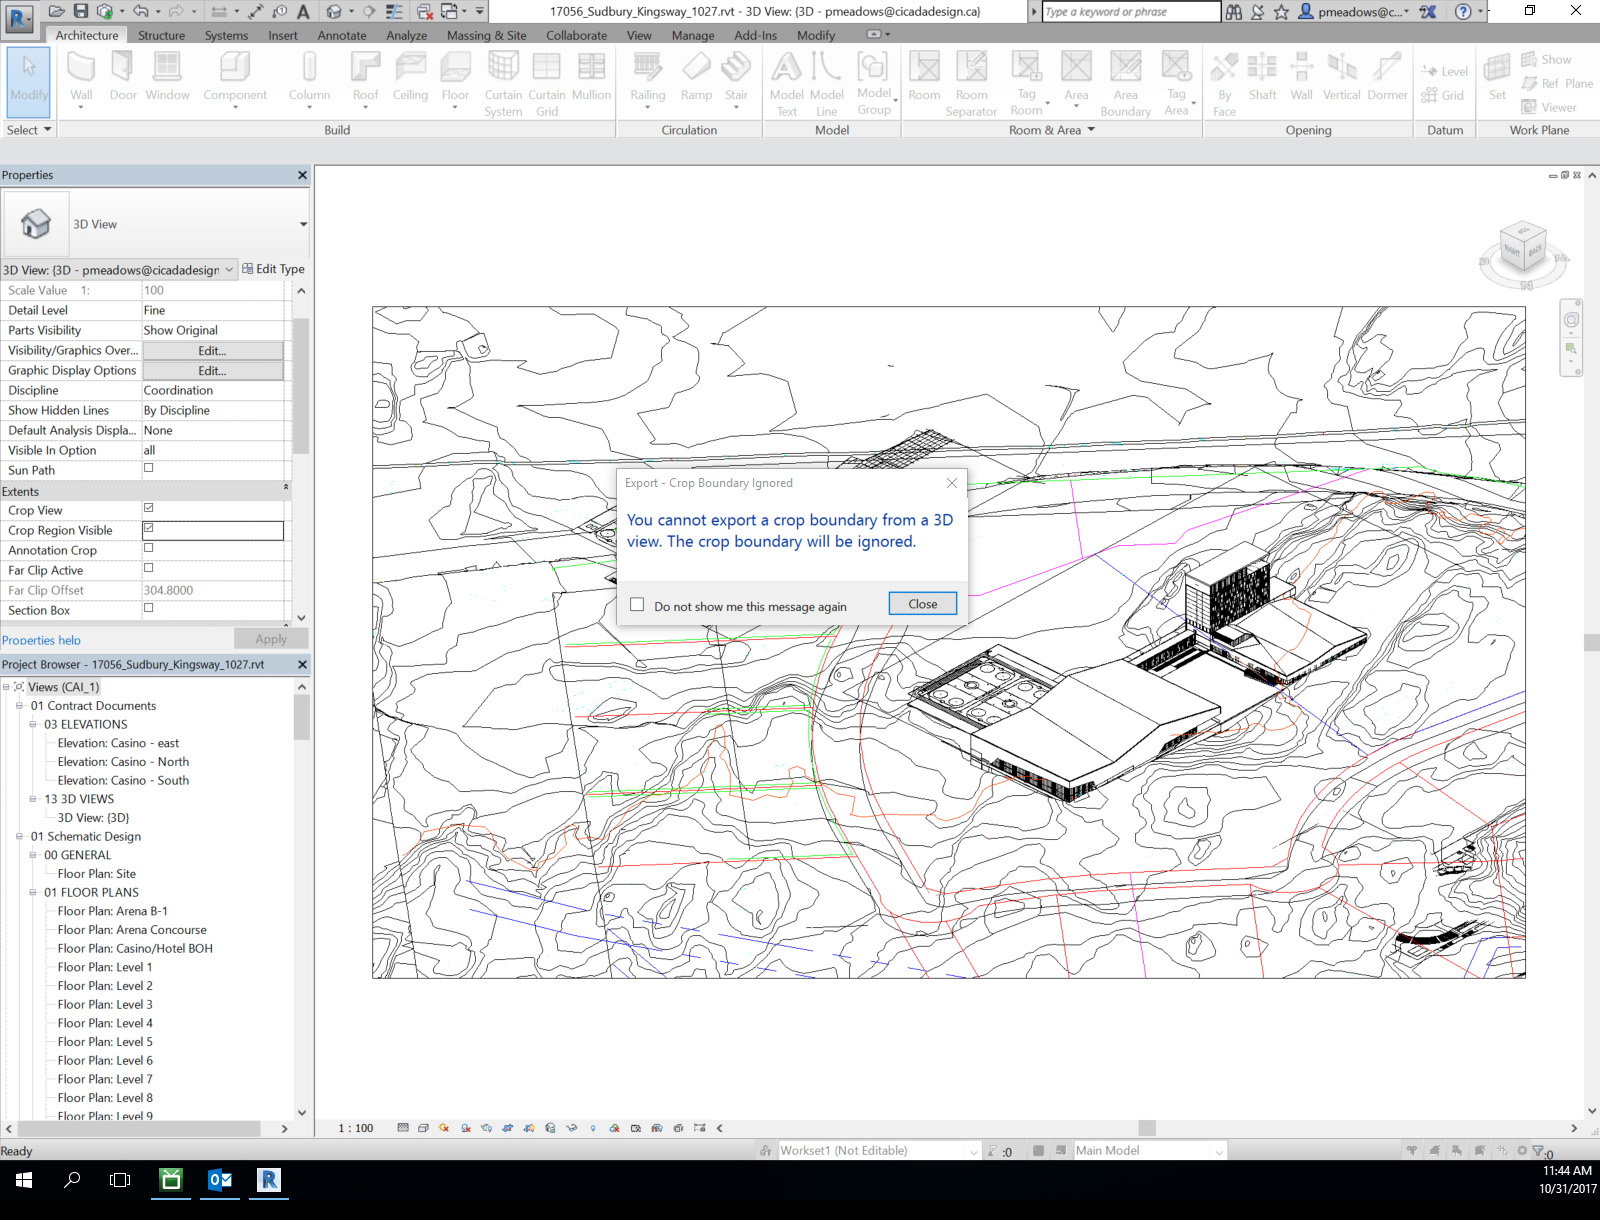The image size is (1600, 1220).
Task: Collapse the 01 FLOOR PLANS branch
Action: 34,892
